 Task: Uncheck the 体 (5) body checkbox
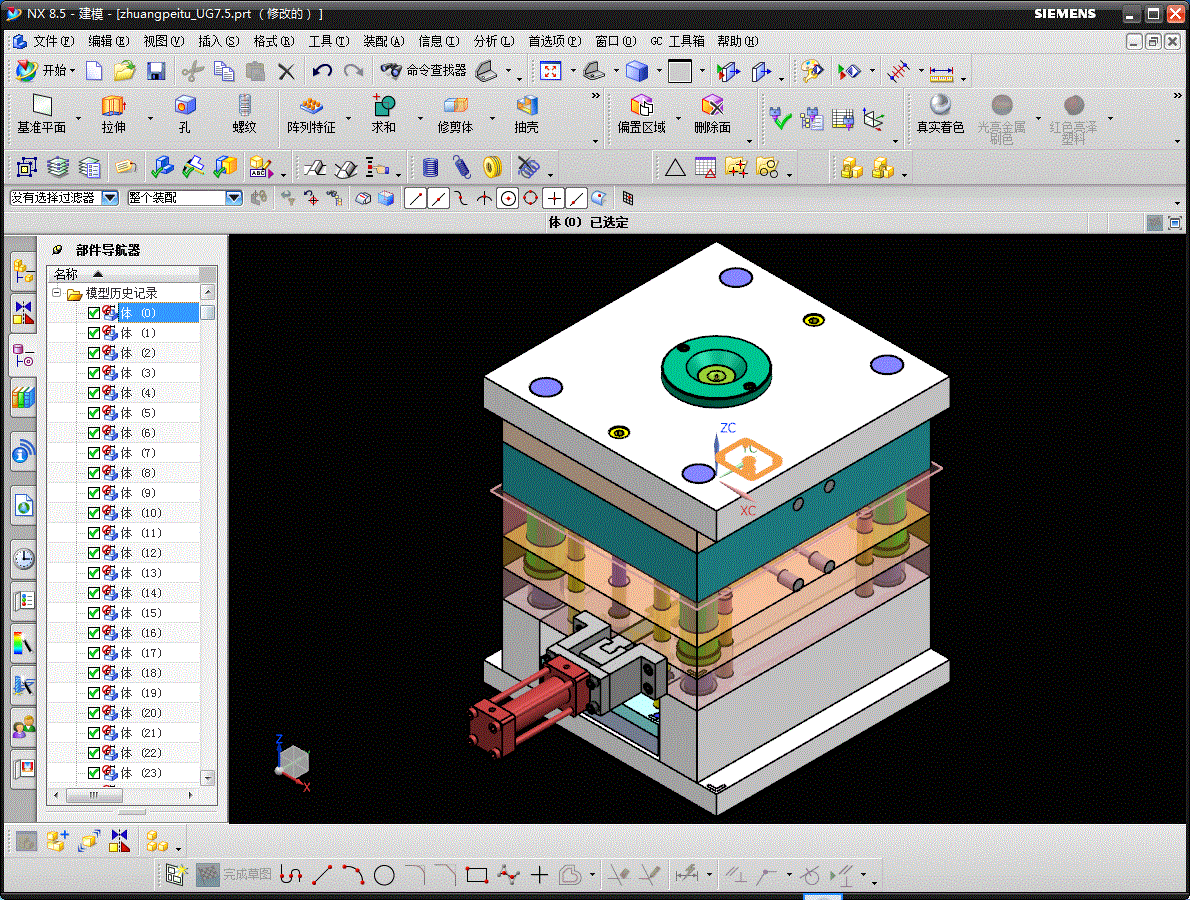point(94,413)
